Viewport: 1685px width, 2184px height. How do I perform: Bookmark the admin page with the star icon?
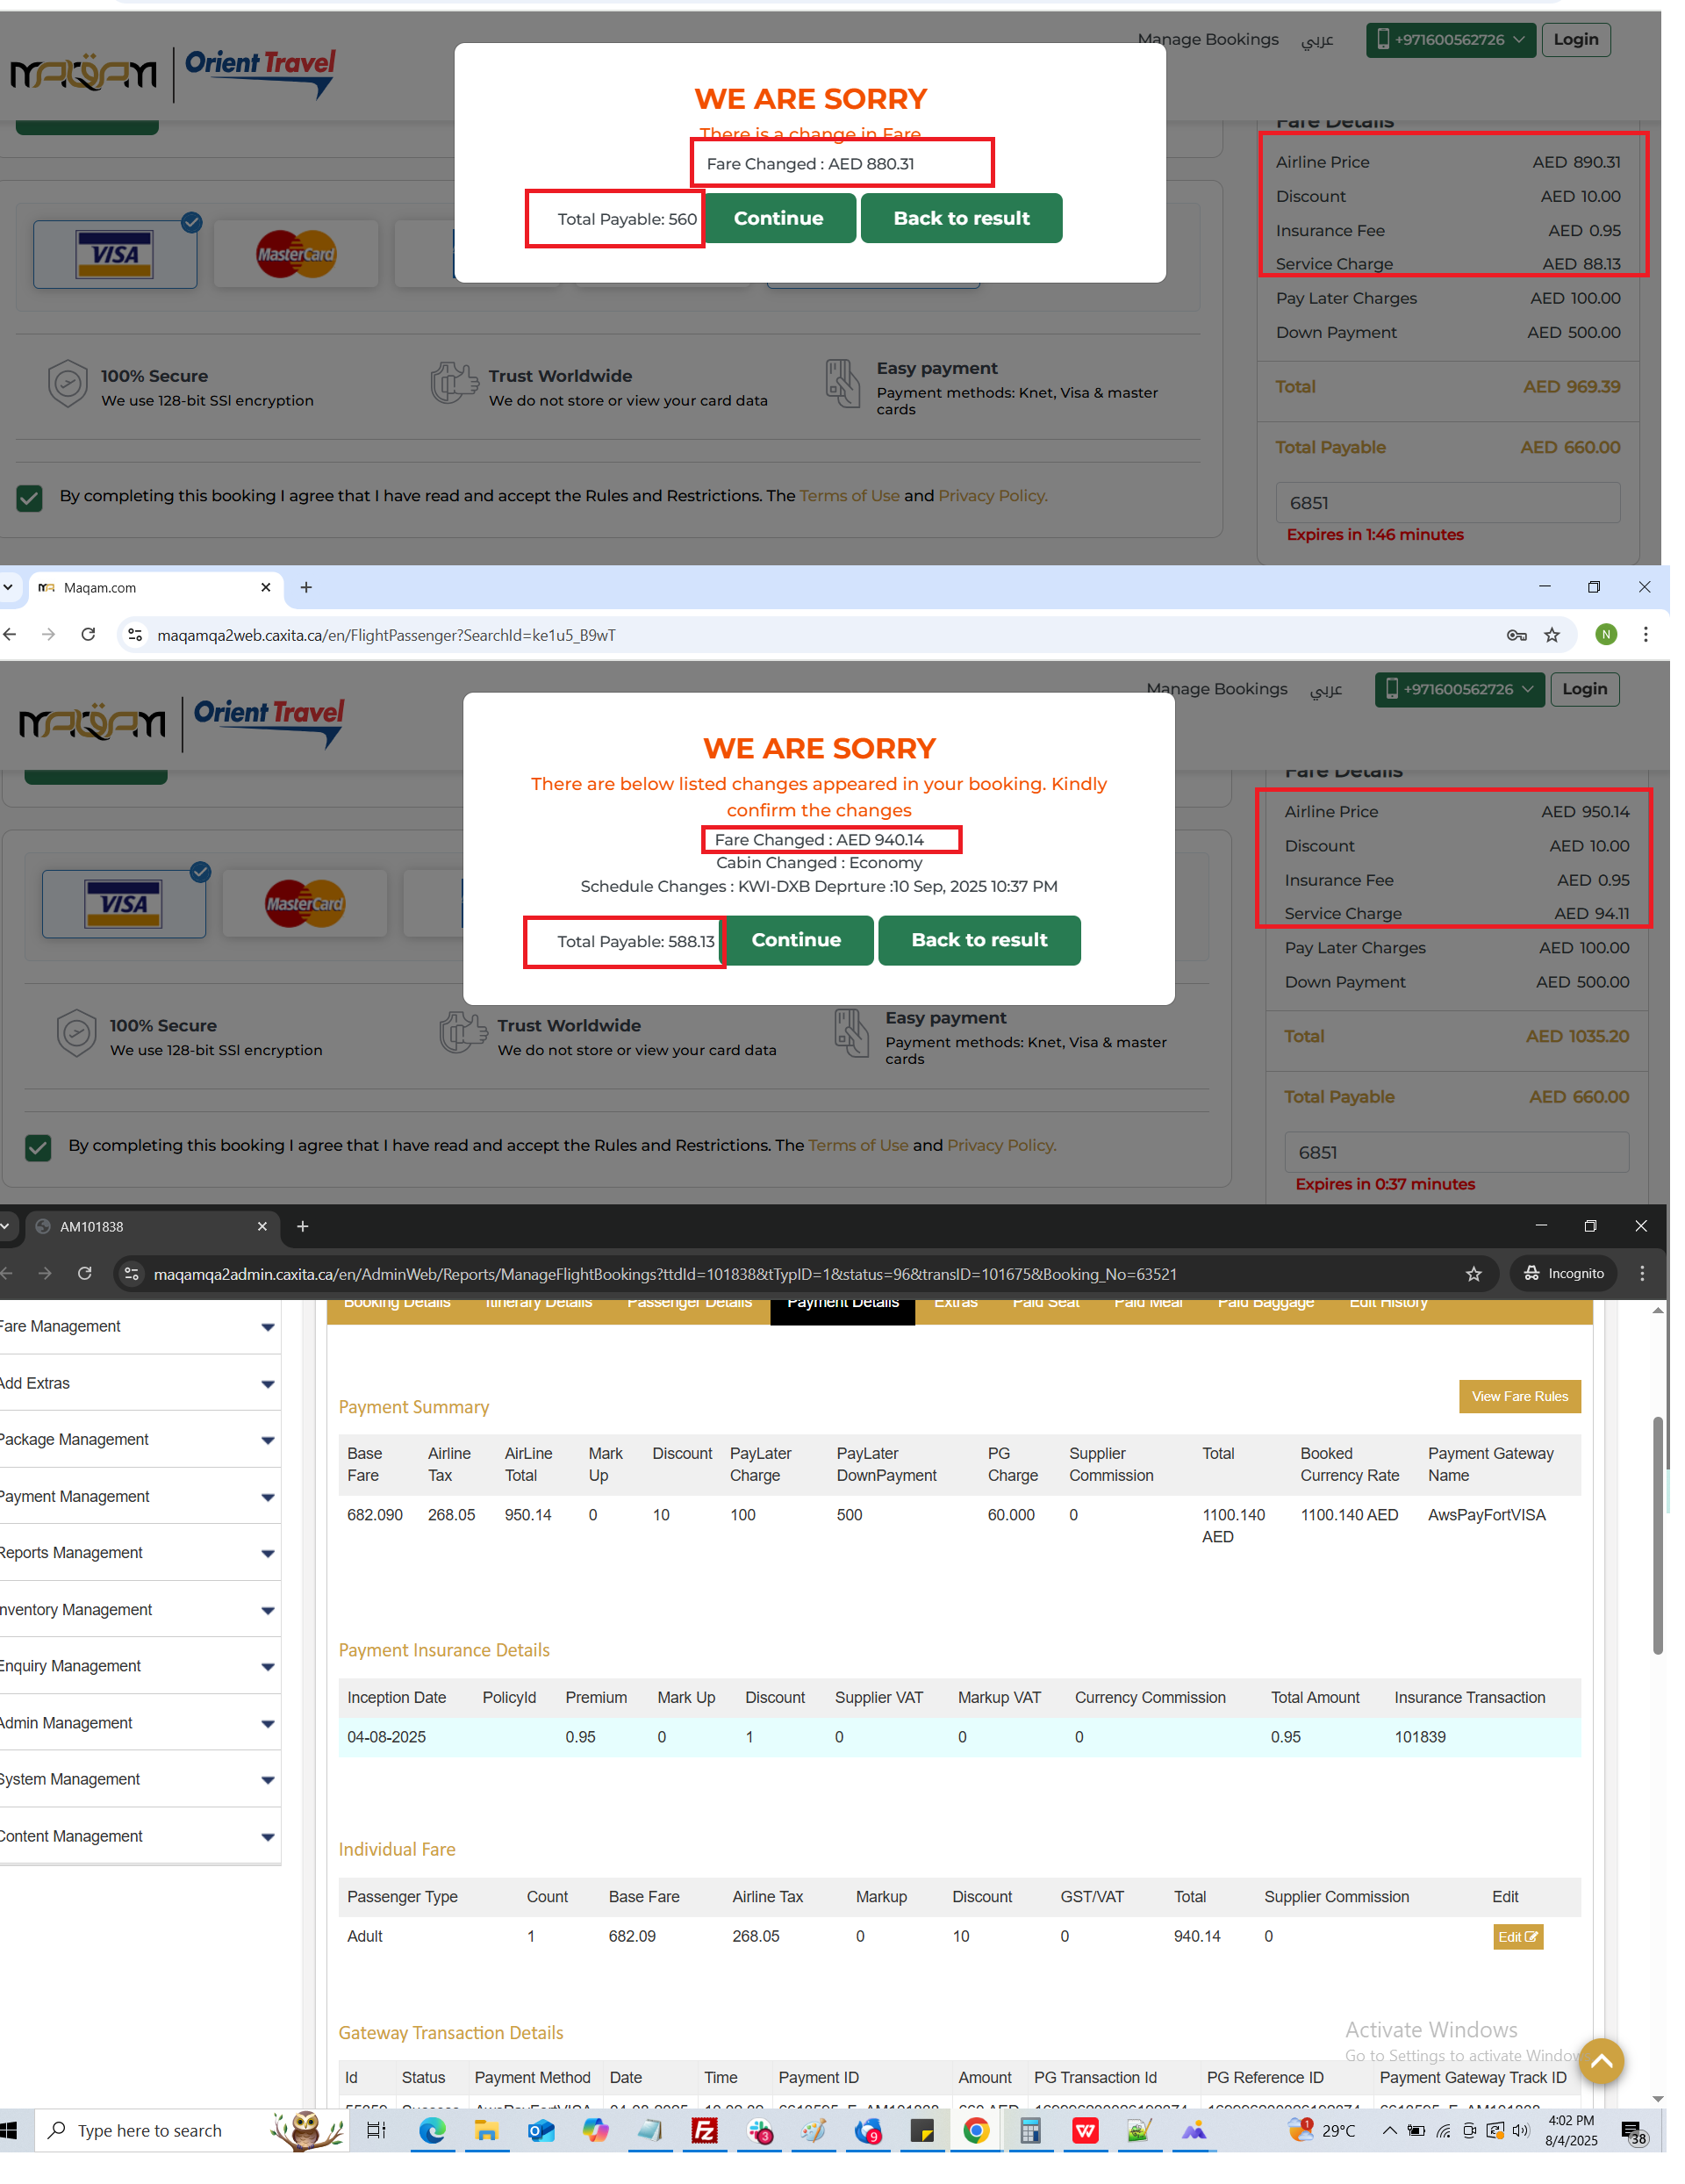click(1473, 1274)
